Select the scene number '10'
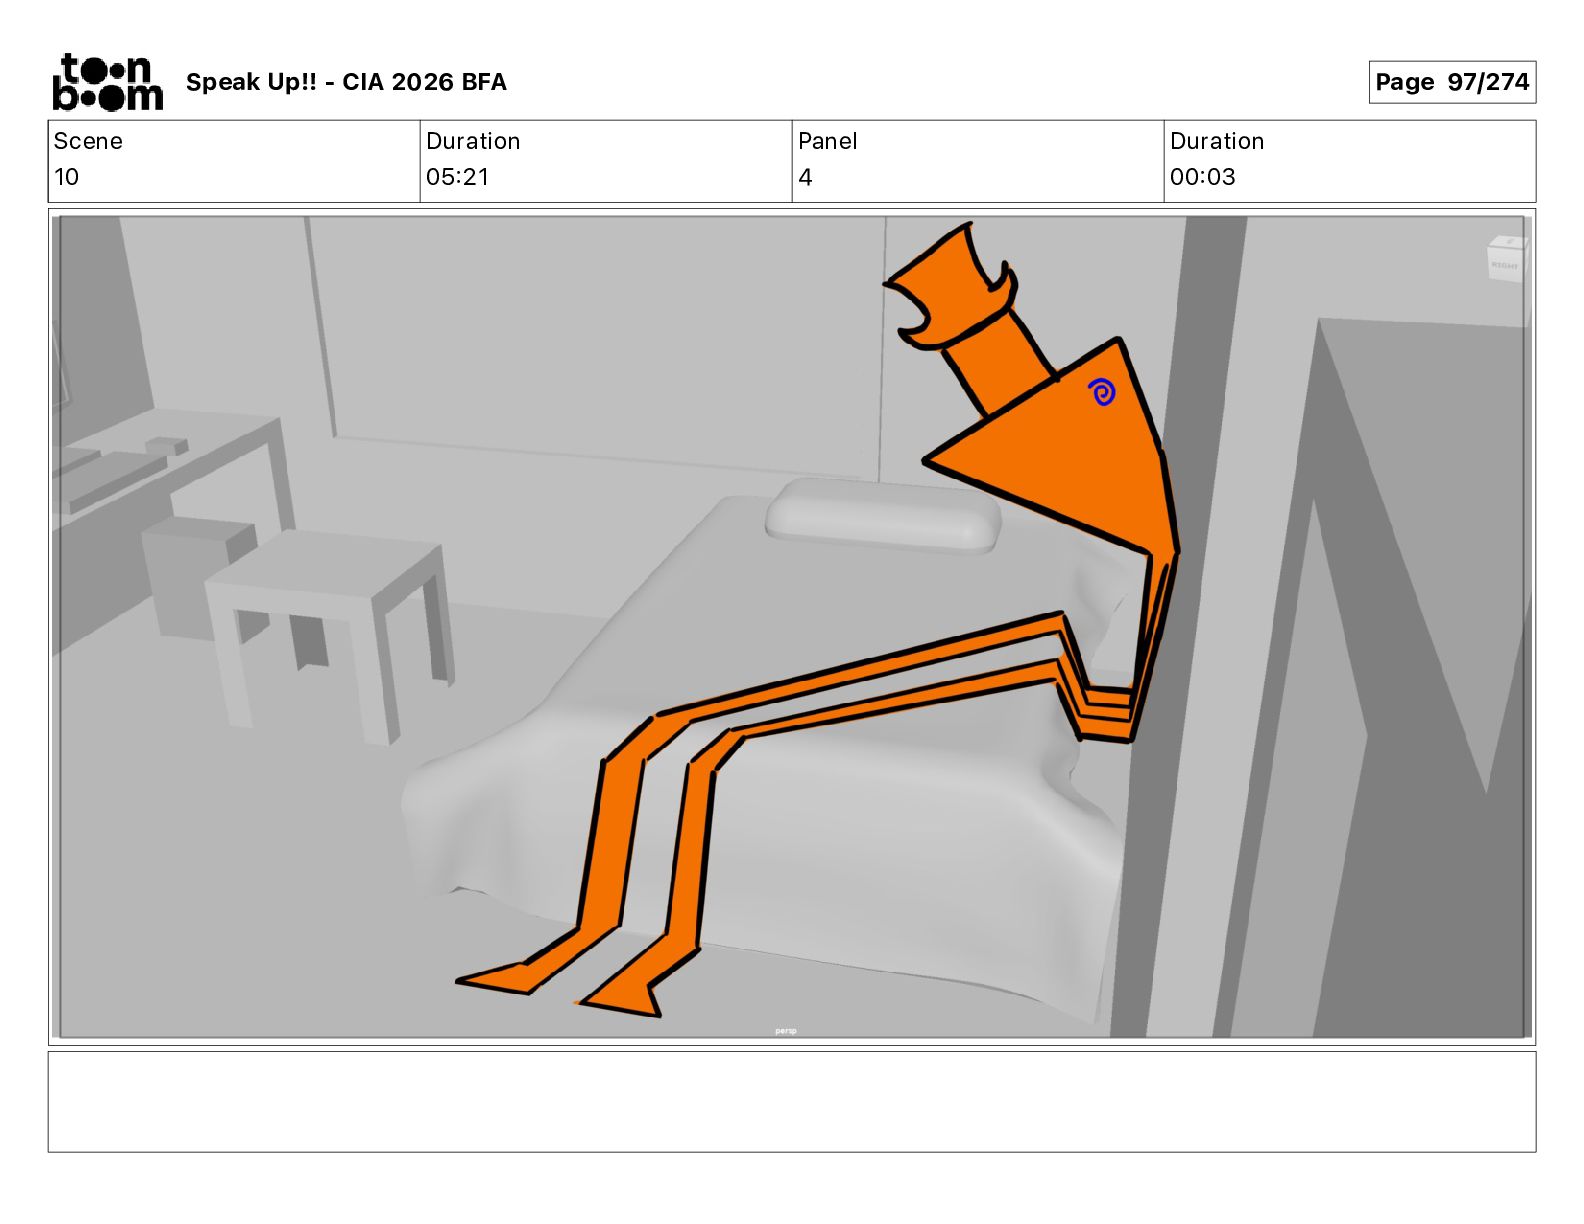This screenshot has width=1584, height=1224. point(66,177)
